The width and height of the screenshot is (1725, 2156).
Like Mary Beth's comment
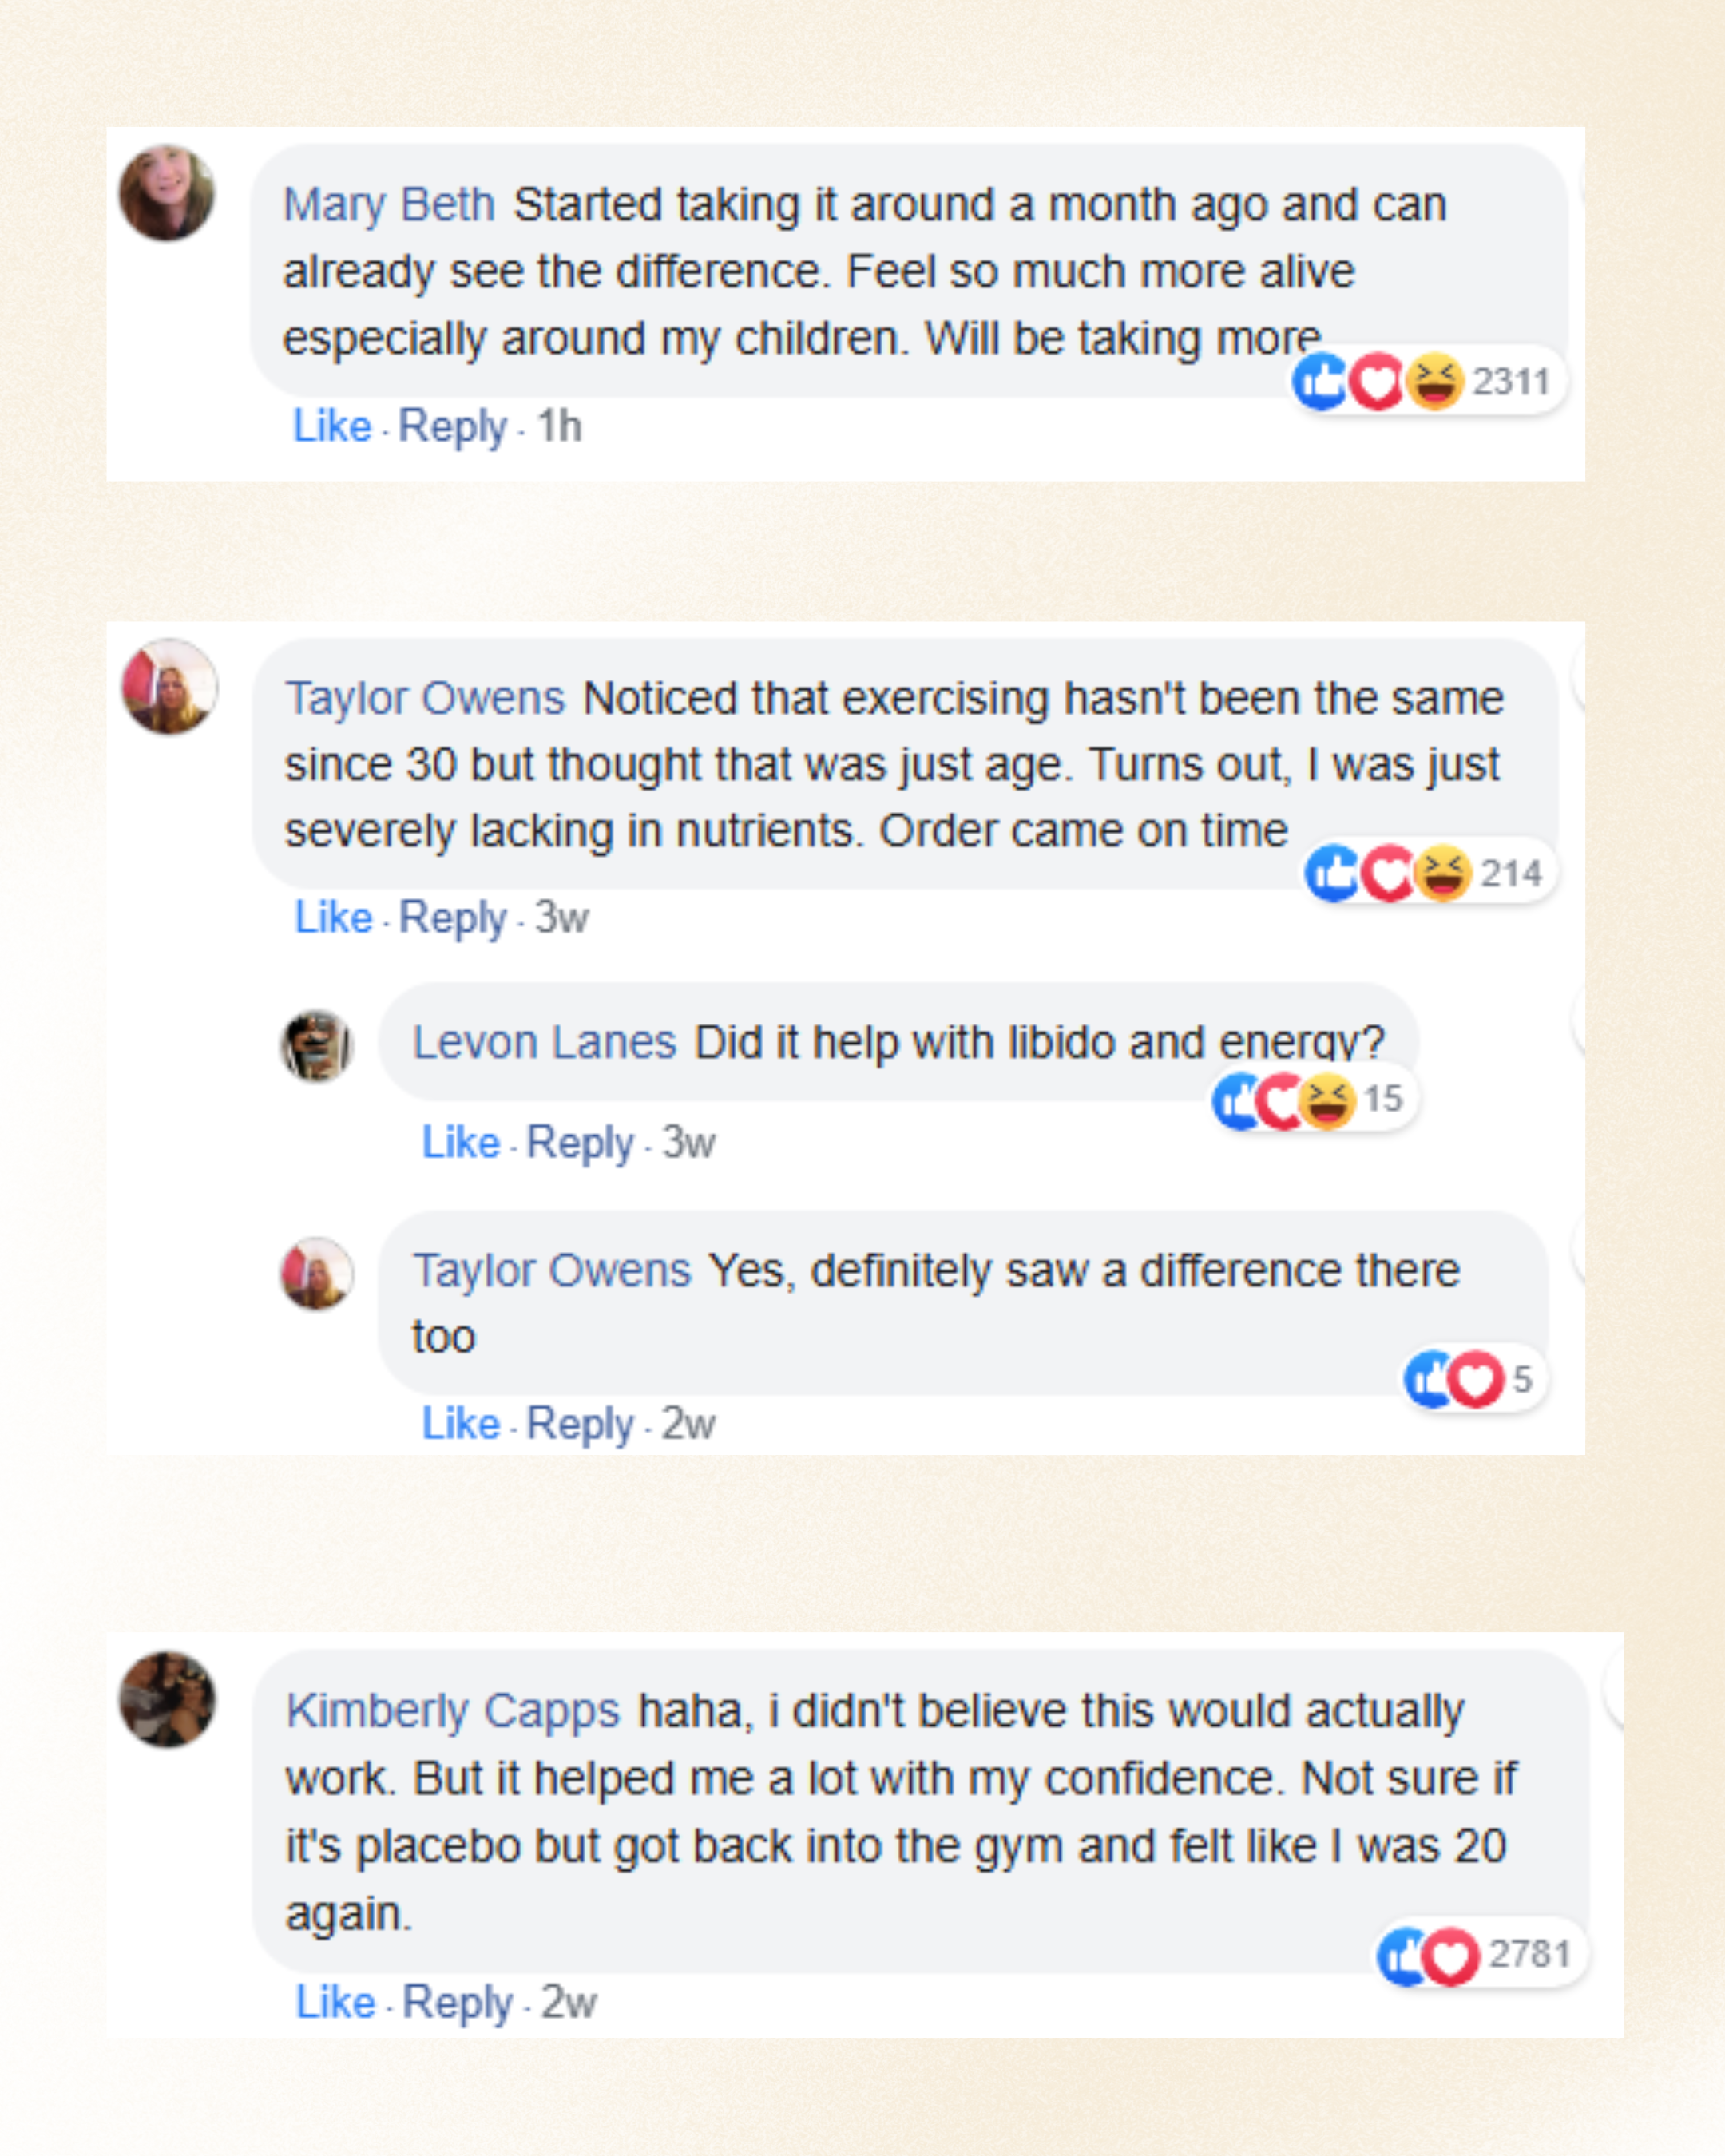click(x=332, y=427)
